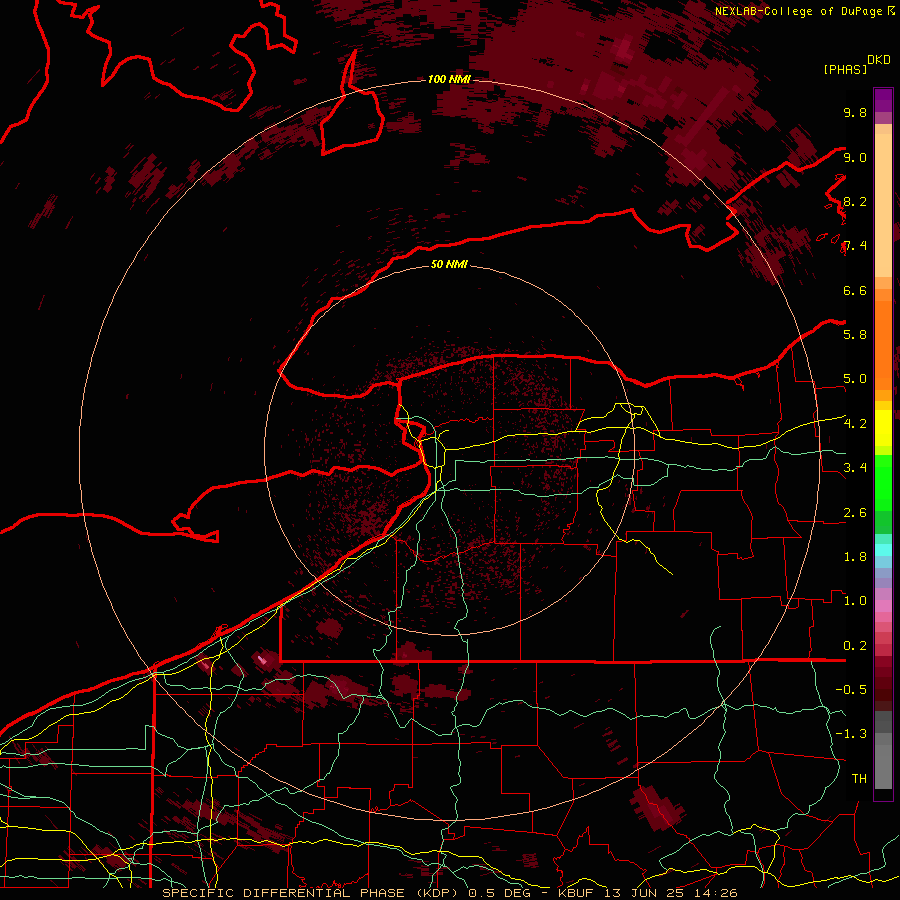The width and height of the screenshot is (900, 900).
Task: Click the bright pink radar echo pixel
Action: pos(262,660)
